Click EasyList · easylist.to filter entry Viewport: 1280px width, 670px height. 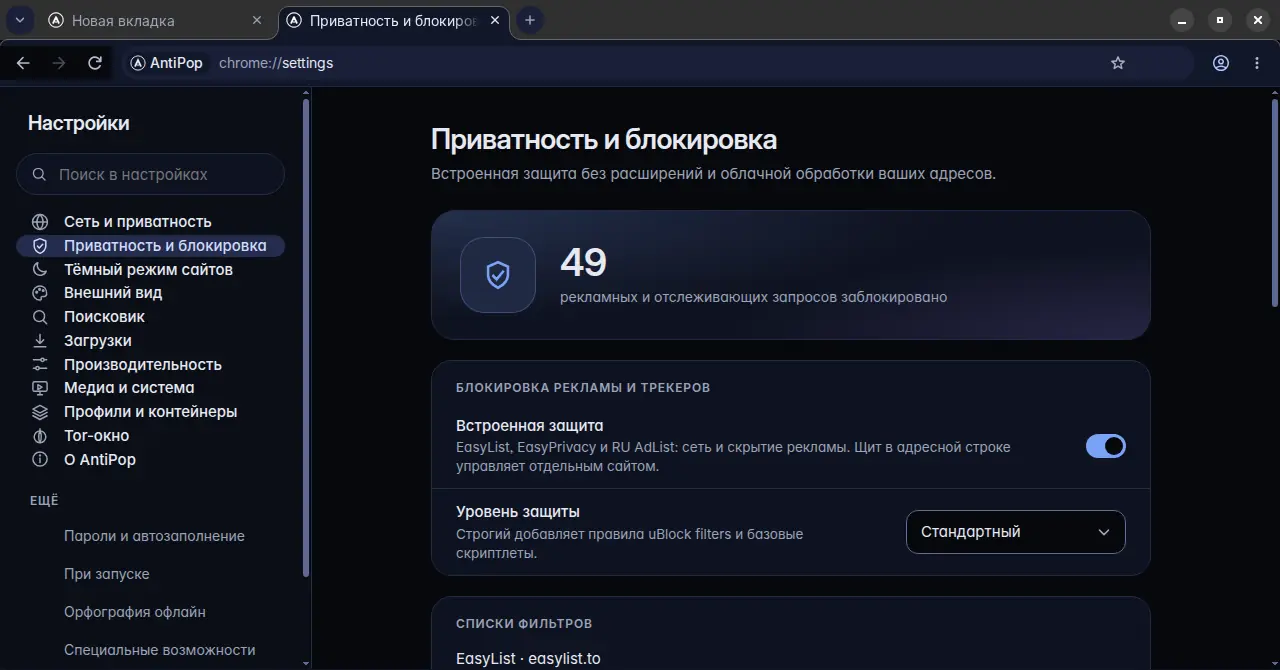528,659
